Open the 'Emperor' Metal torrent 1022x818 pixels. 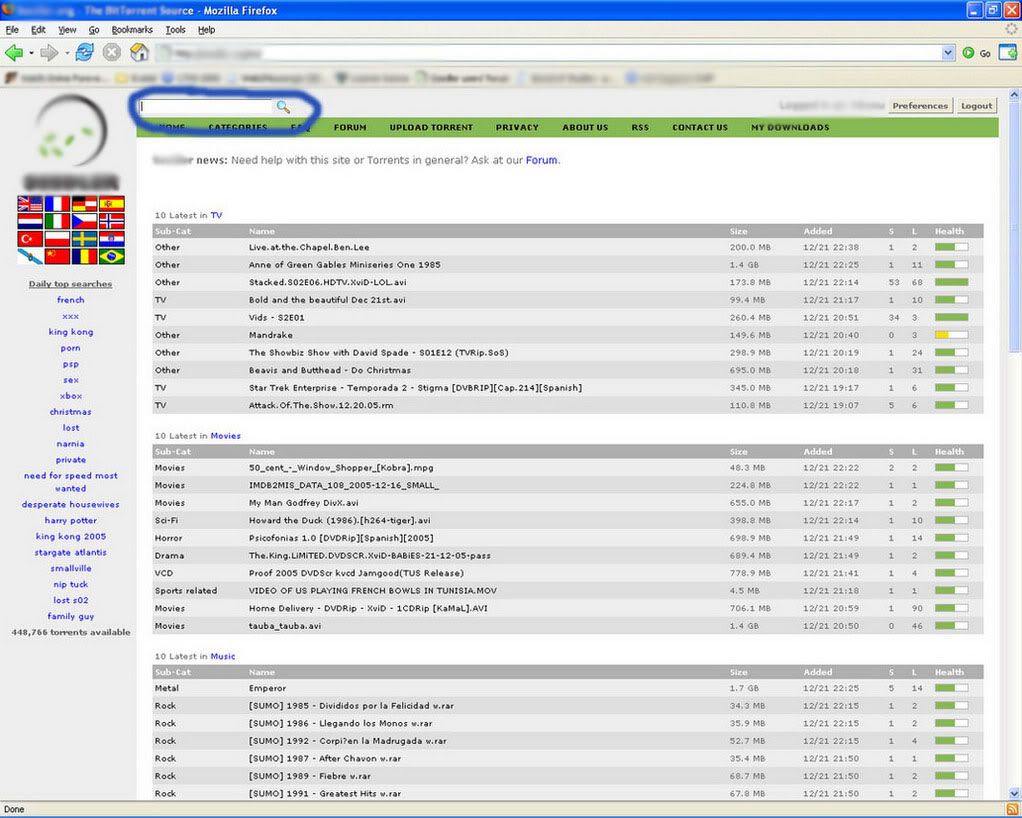click(x=267, y=688)
